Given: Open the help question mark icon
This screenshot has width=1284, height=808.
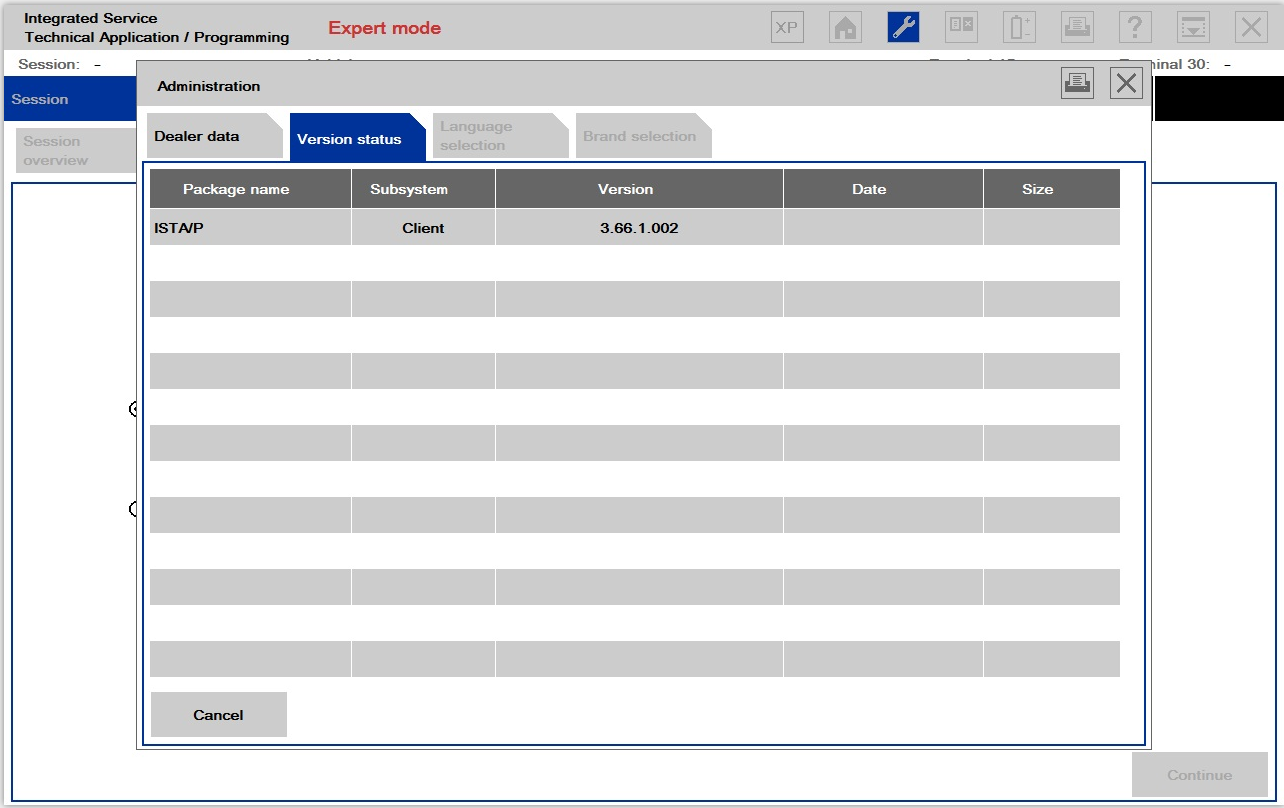Looking at the screenshot, I should [x=1136, y=27].
